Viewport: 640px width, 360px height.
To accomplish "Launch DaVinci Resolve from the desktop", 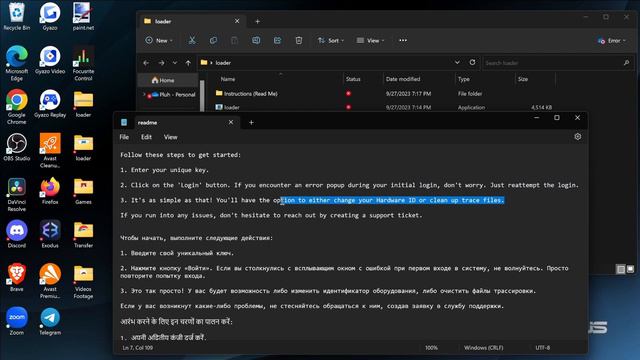I will (x=17, y=195).
